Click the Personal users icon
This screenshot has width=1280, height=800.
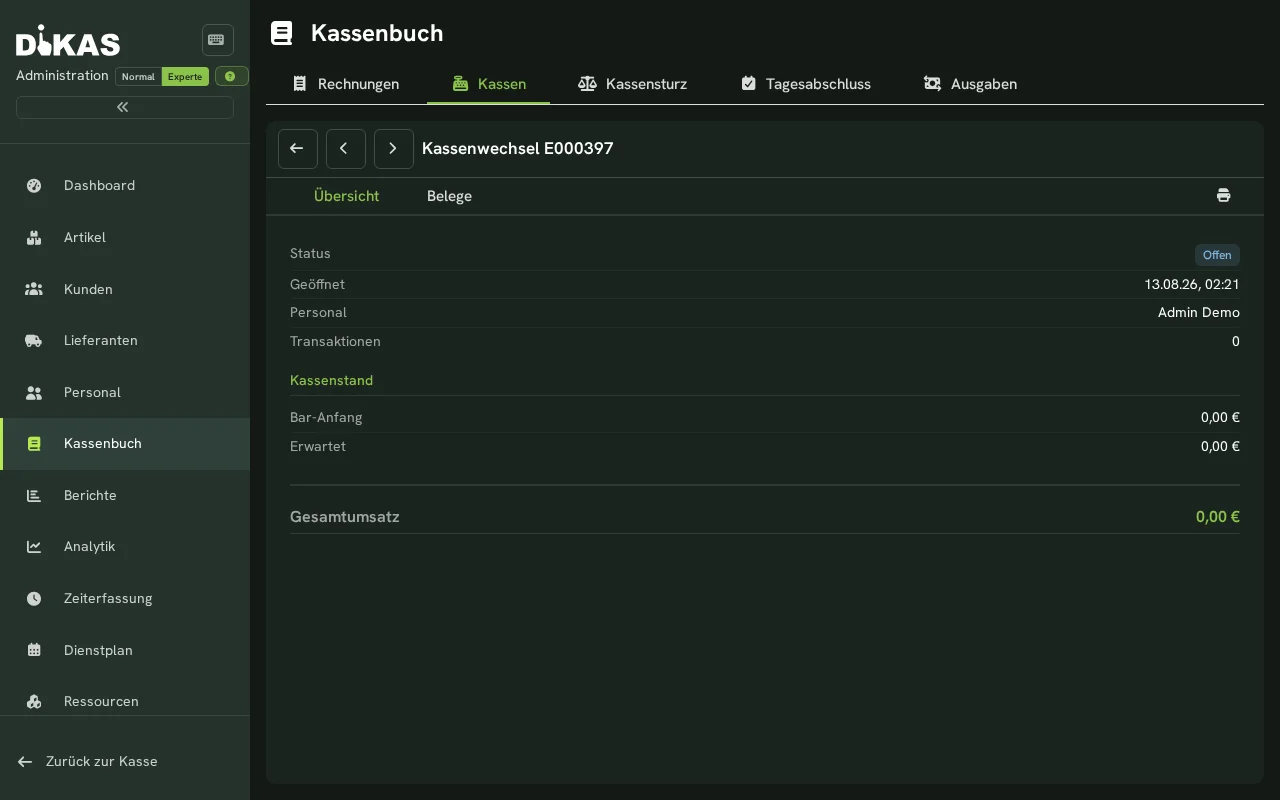point(34,392)
